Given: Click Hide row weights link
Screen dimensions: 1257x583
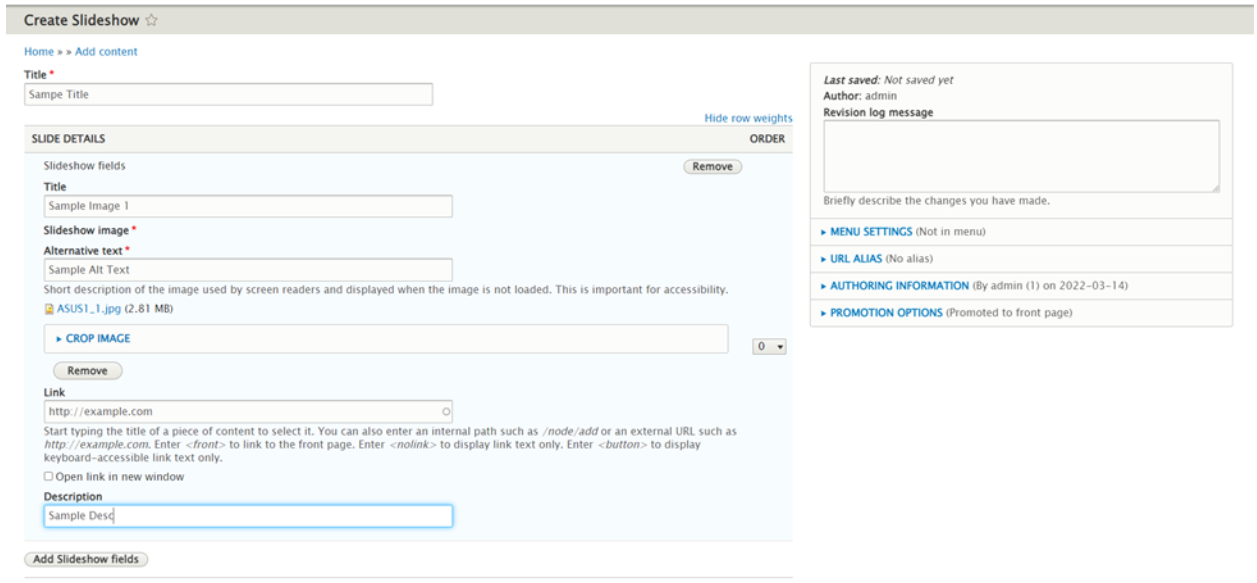Looking at the screenshot, I should (748, 118).
